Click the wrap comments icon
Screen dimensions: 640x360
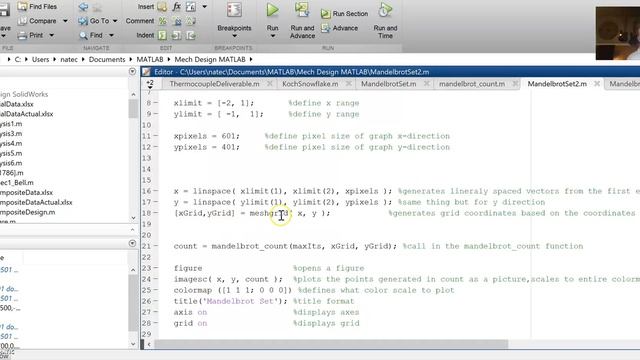(191, 21)
